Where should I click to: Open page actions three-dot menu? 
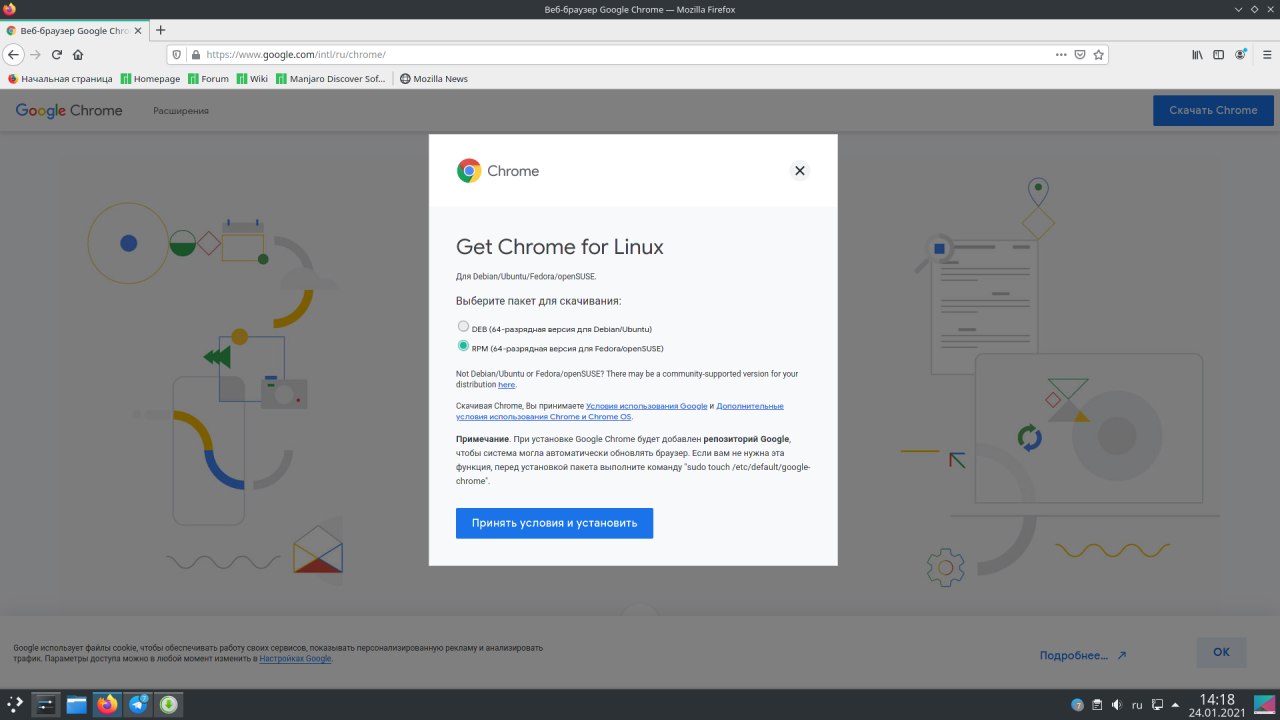coord(1061,55)
